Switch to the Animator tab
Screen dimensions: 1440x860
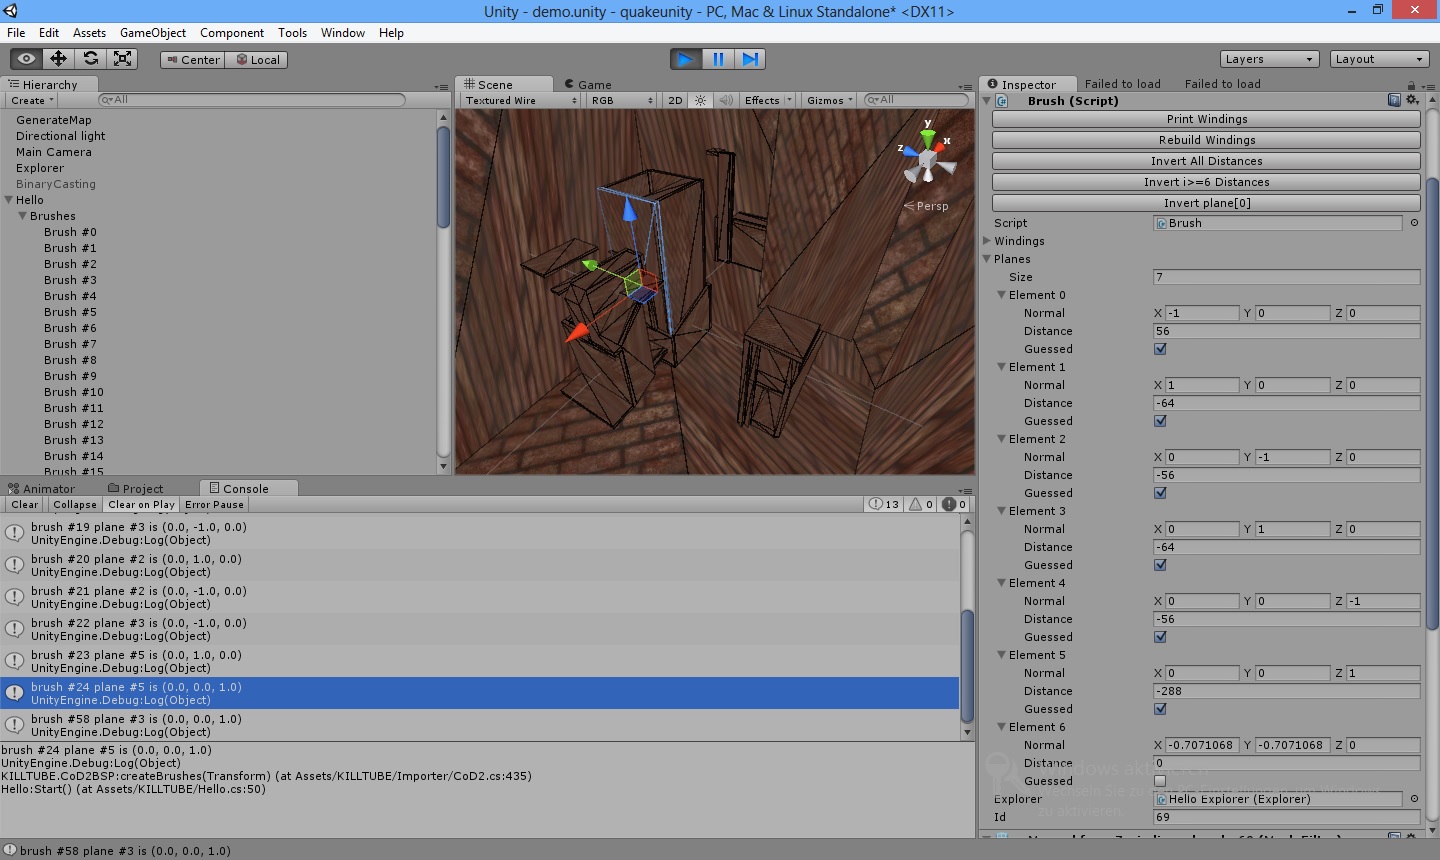pyautogui.click(x=42, y=489)
